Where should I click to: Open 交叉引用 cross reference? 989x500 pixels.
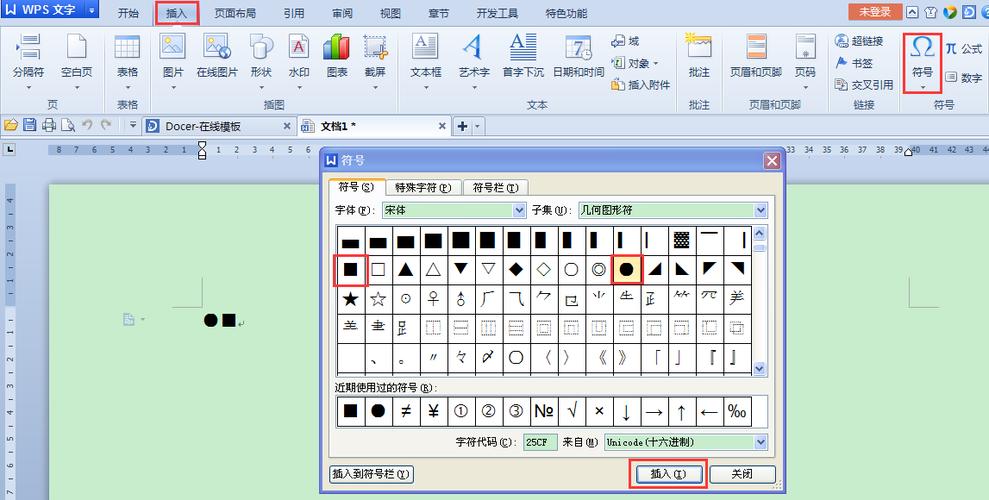863,84
